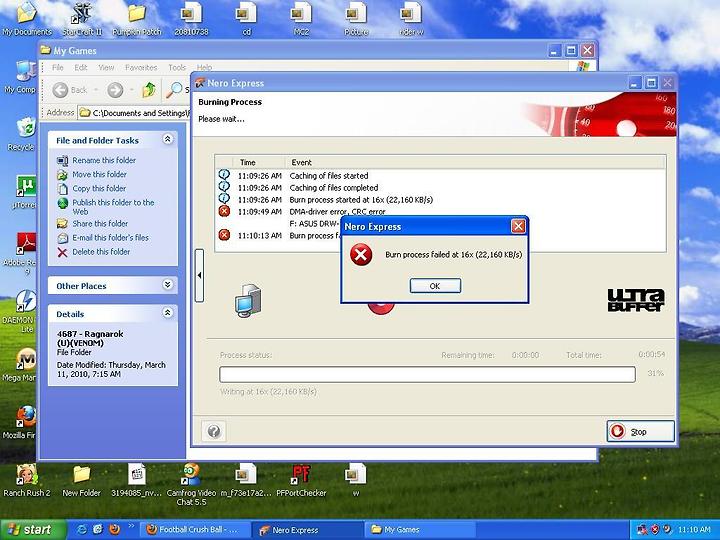
Task: Click the red error icon in dialog
Action: [361, 254]
